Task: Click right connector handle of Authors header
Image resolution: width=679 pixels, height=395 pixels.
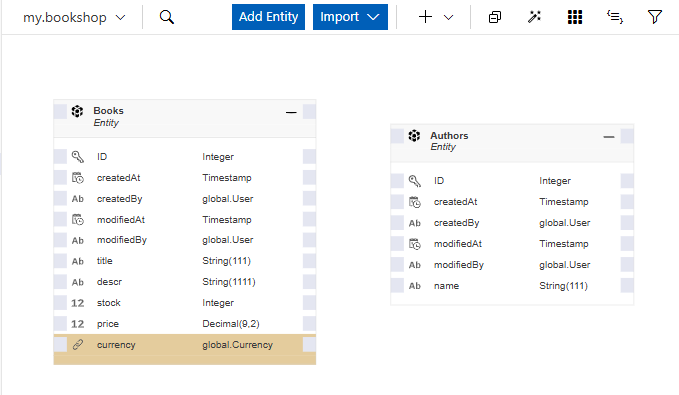Action: tap(627, 136)
